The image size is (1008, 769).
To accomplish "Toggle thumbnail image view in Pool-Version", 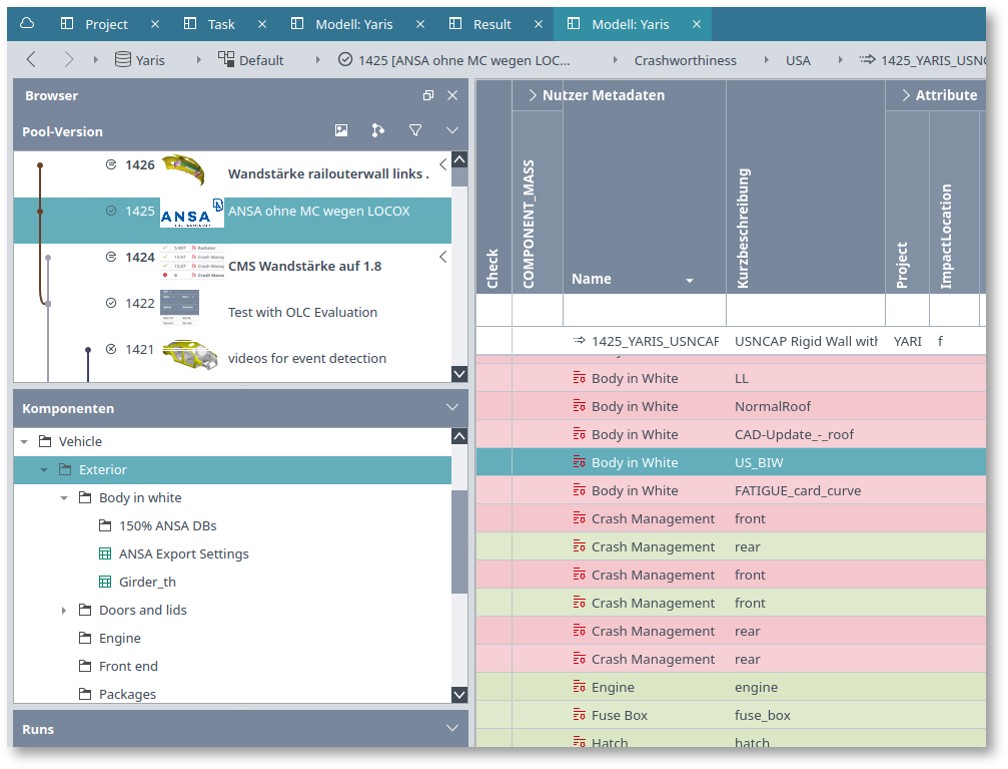I will coord(341,131).
